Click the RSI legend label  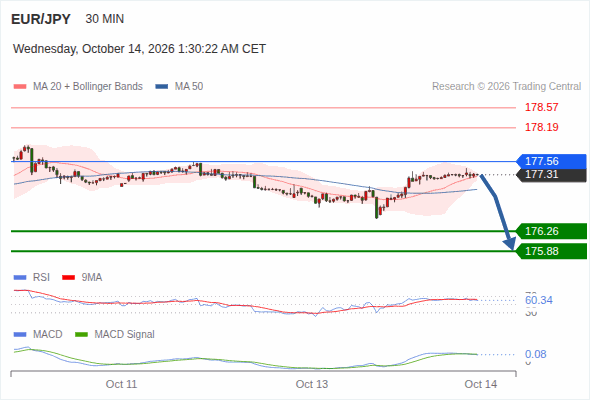41,278
